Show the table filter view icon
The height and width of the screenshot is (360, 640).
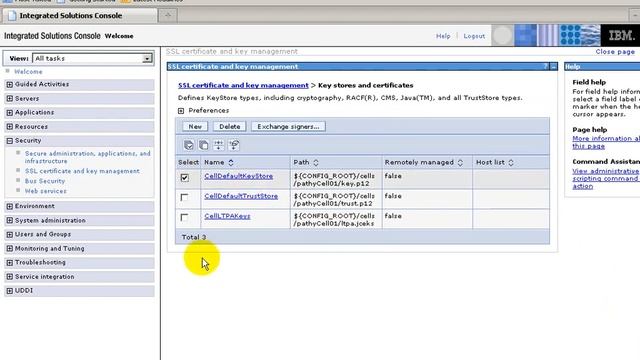tap(219, 145)
